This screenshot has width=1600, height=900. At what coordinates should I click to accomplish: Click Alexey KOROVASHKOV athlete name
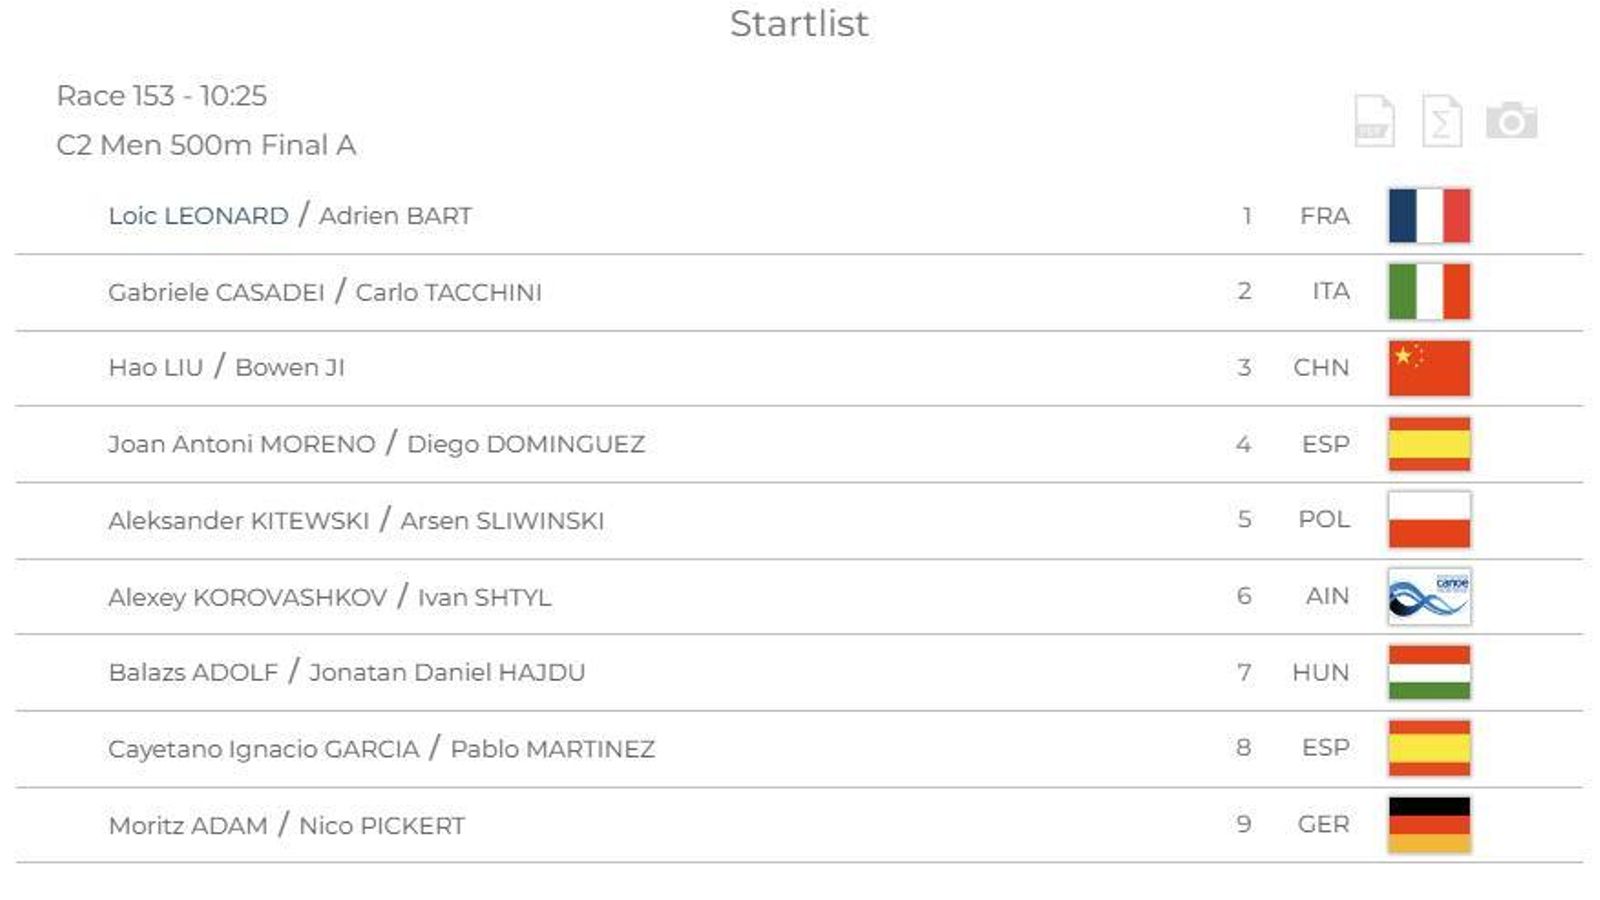[247, 597]
